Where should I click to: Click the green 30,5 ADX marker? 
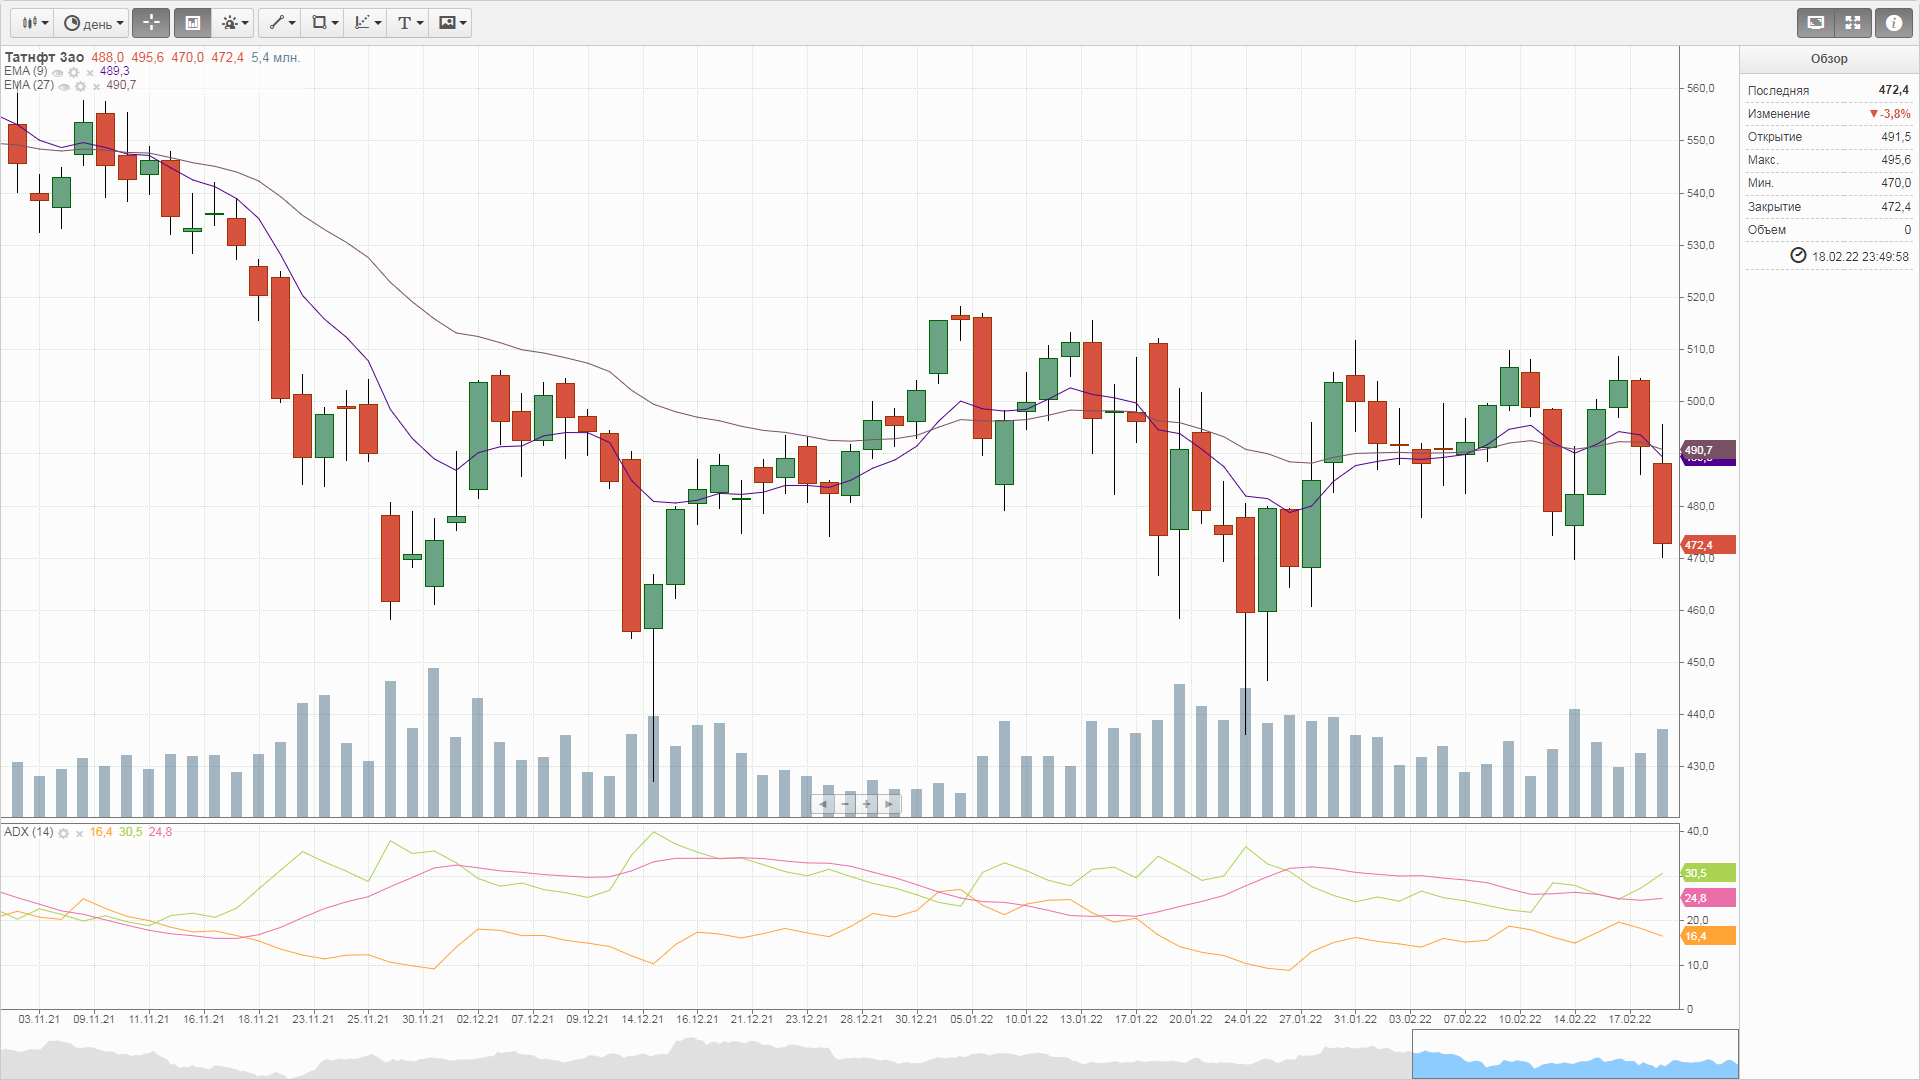pyautogui.click(x=1708, y=873)
